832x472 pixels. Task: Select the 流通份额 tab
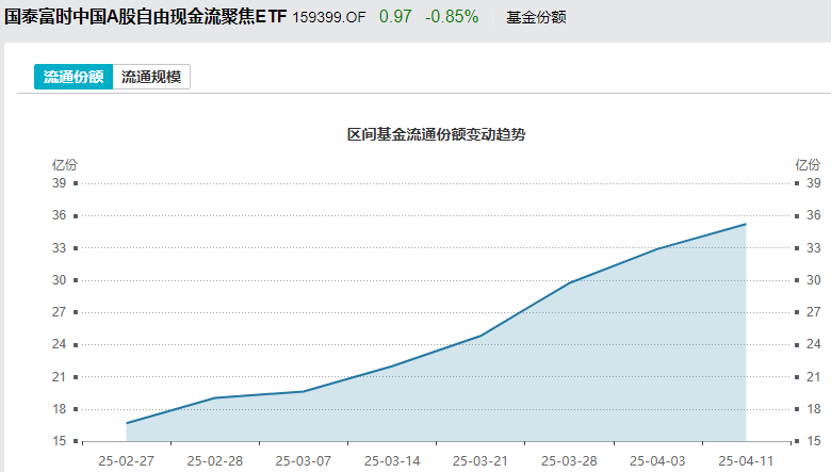(73, 77)
